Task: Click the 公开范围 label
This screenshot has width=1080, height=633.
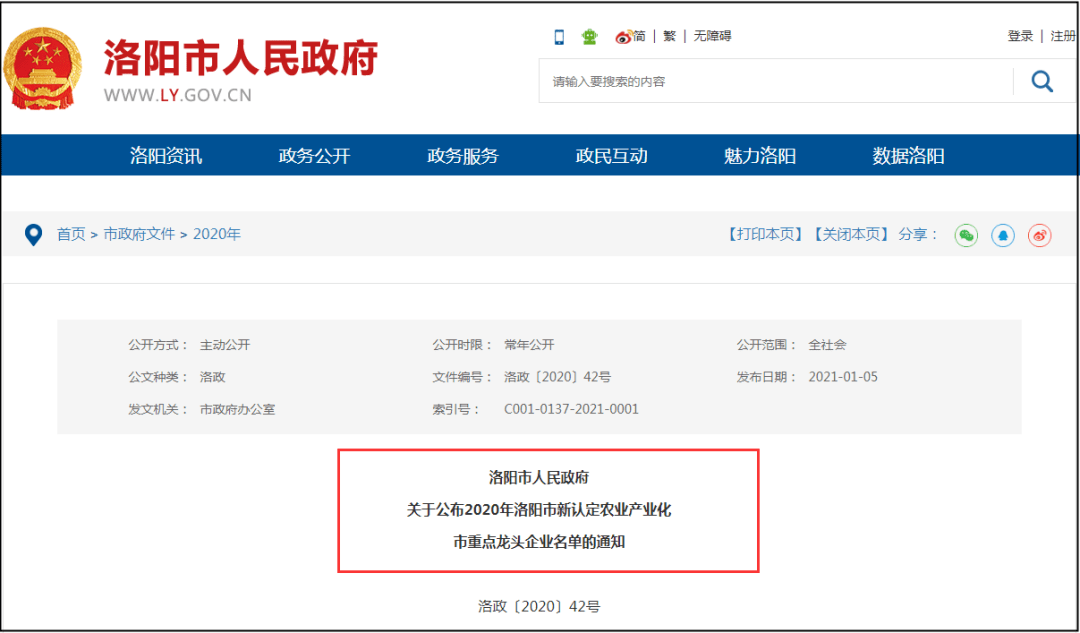Action: coord(767,344)
